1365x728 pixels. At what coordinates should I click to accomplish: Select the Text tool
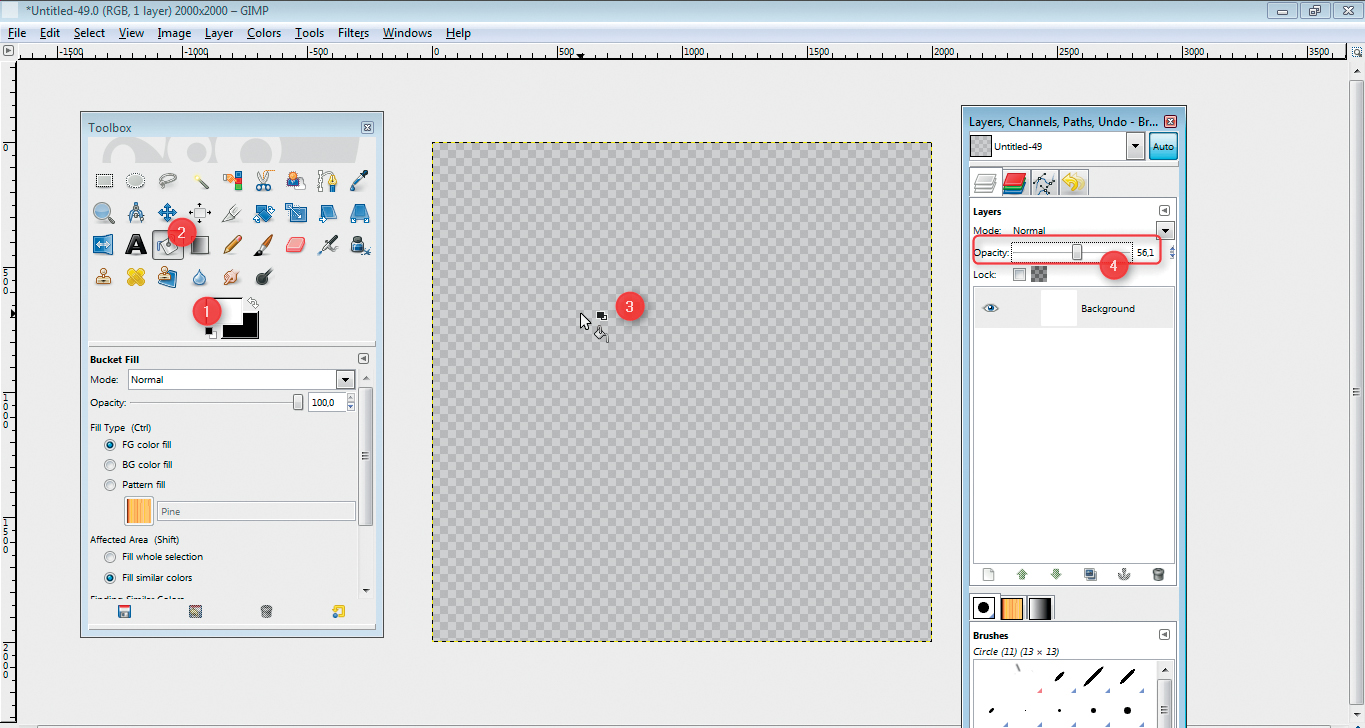(136, 245)
